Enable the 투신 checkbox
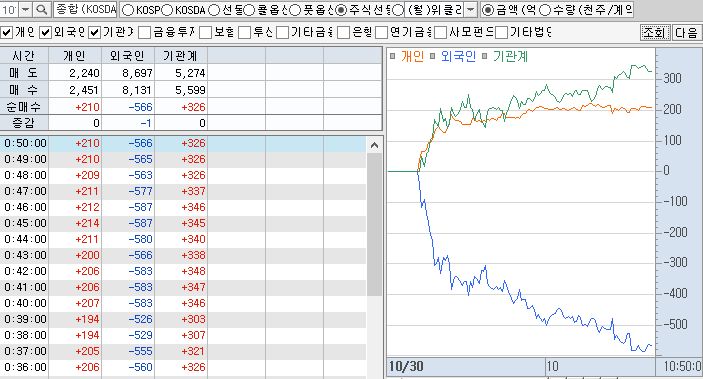703x379 pixels. (x=244, y=32)
